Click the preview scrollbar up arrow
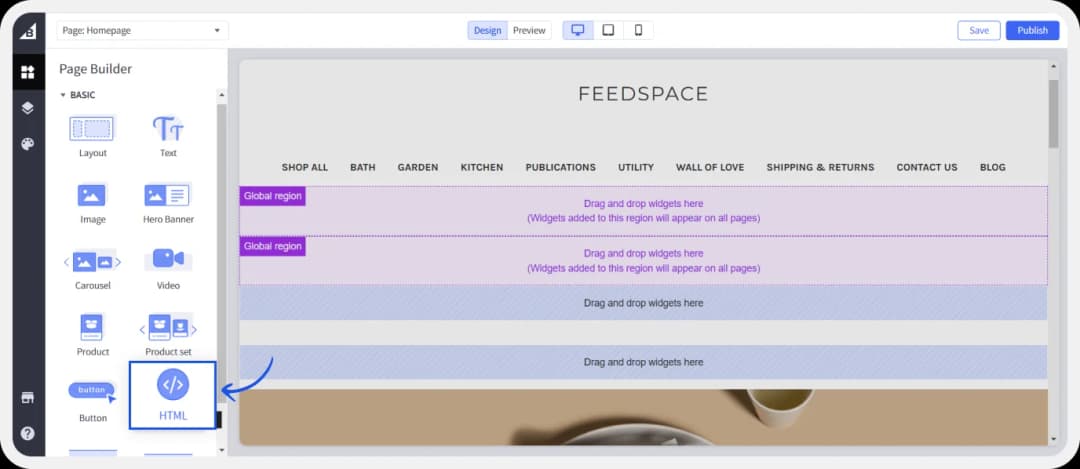 (x=1053, y=66)
